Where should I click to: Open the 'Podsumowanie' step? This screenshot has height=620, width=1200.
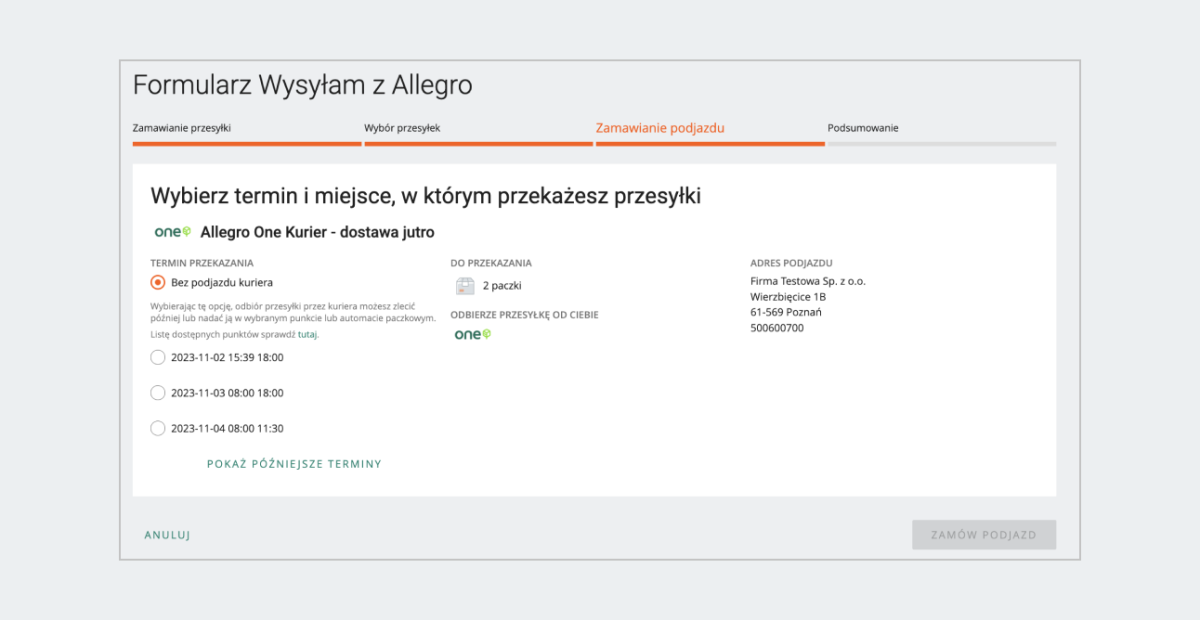(863, 128)
